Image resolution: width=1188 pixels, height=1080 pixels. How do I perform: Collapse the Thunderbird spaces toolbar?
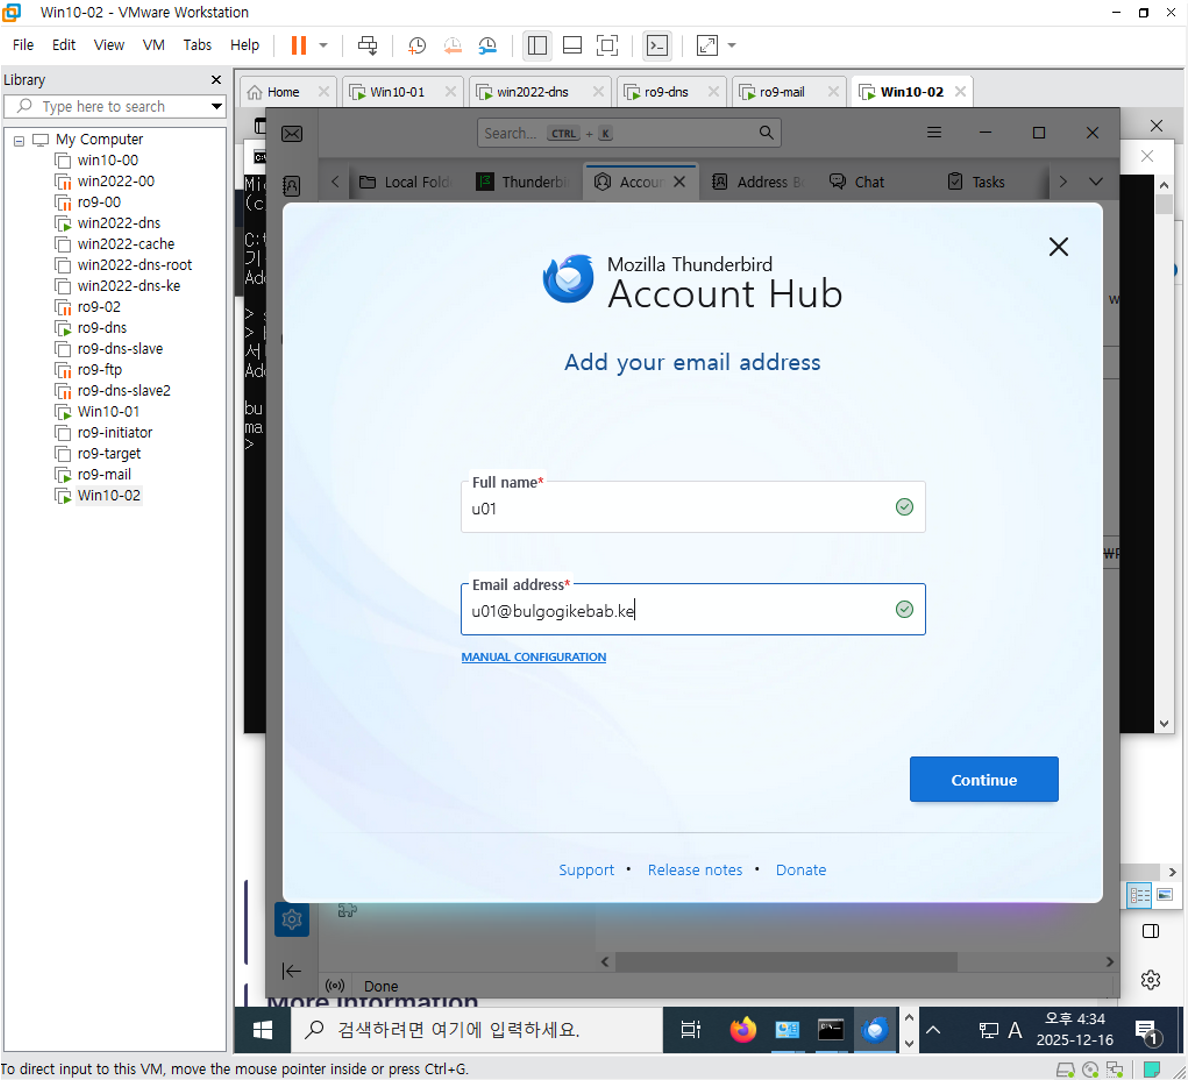(292, 971)
